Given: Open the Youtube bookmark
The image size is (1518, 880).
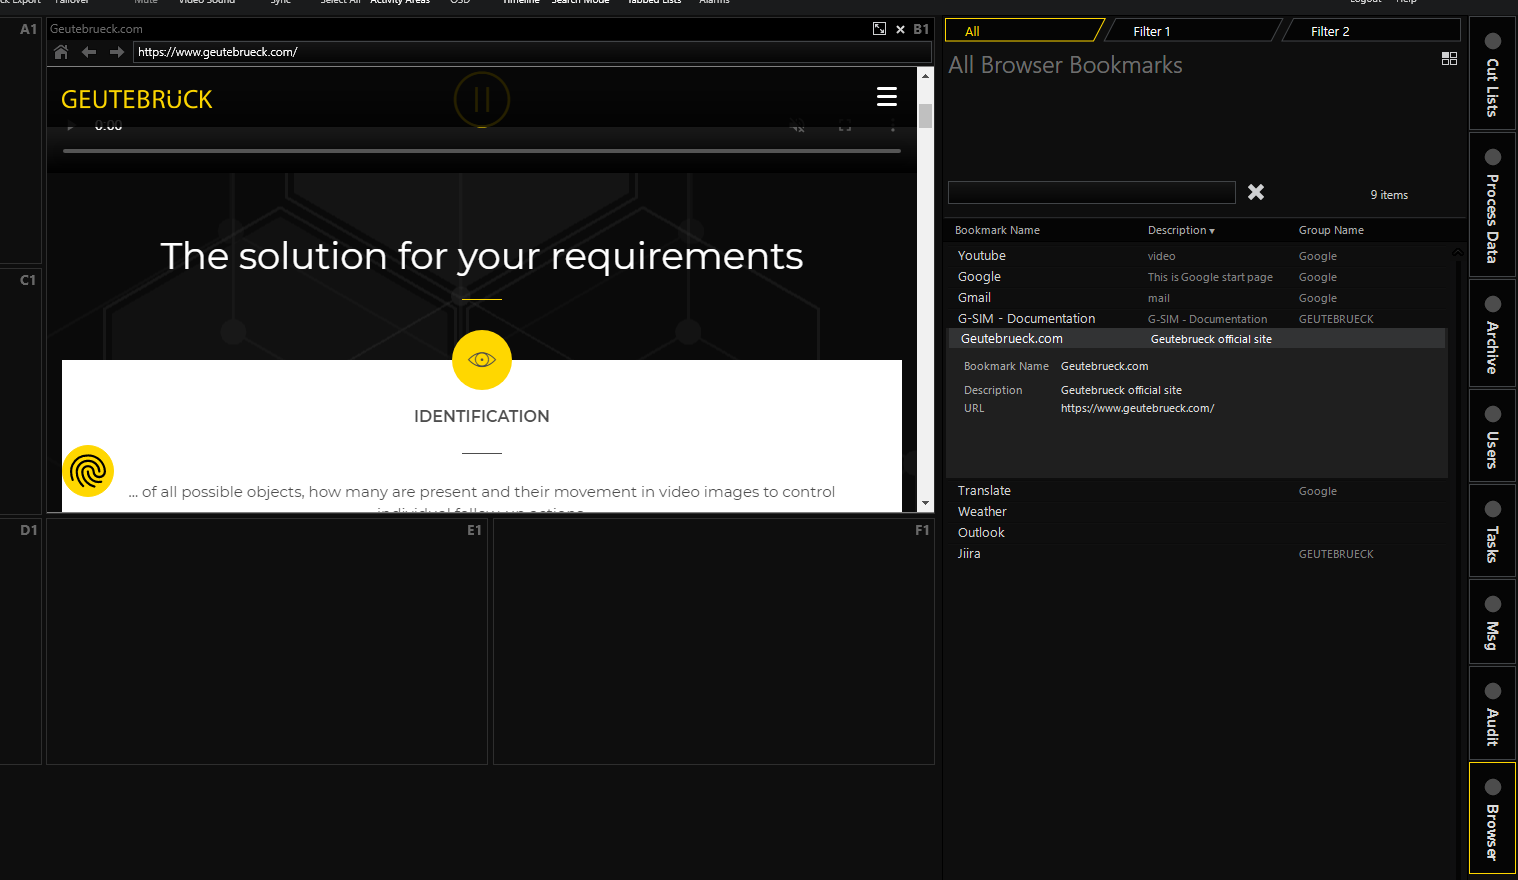Looking at the screenshot, I should 1197,256.
